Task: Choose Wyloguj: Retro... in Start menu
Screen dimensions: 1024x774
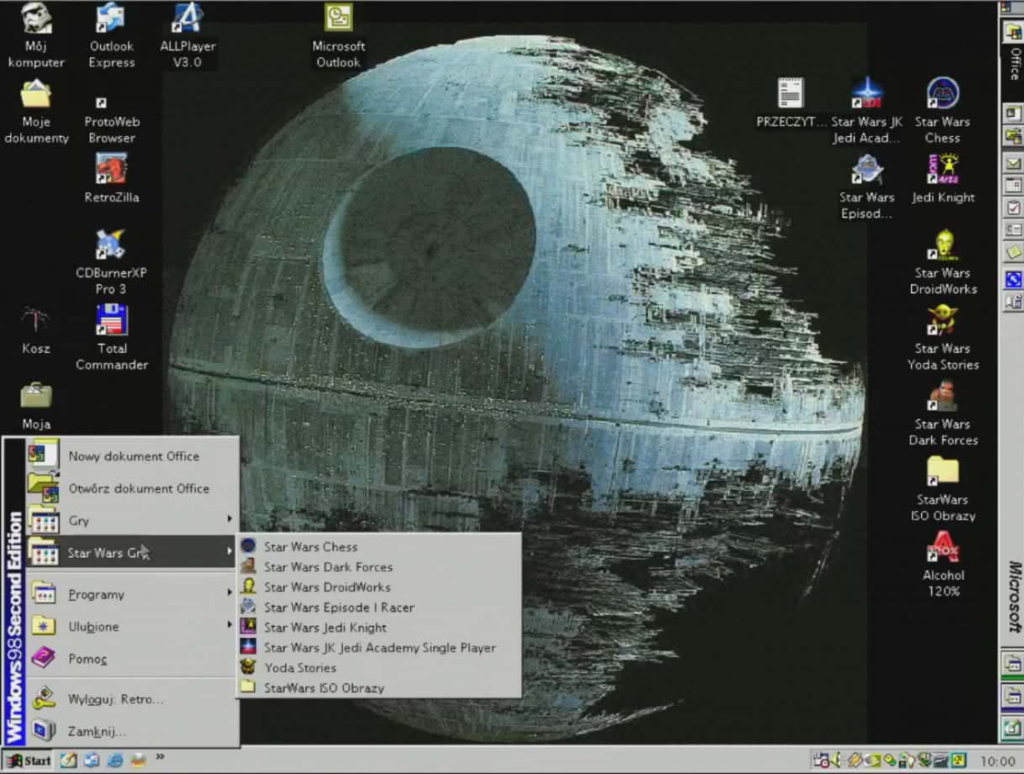Action: coord(132,699)
